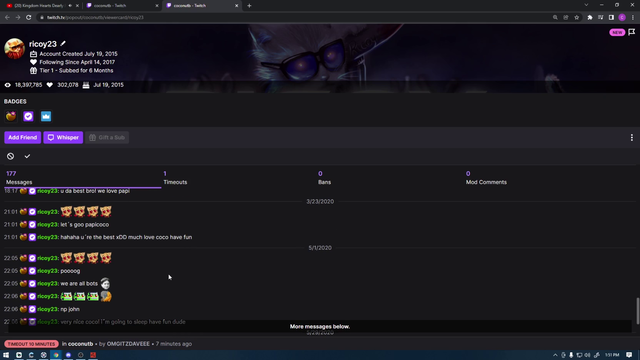Open the three-dot more options menu

pos(631,138)
